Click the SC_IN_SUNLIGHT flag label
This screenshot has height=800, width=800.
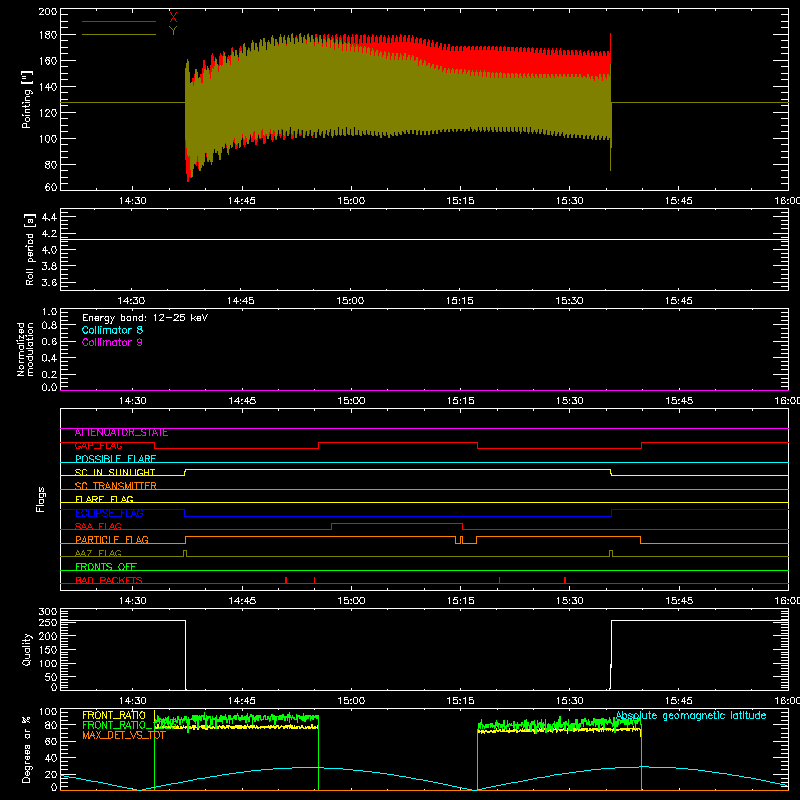(x=115, y=472)
